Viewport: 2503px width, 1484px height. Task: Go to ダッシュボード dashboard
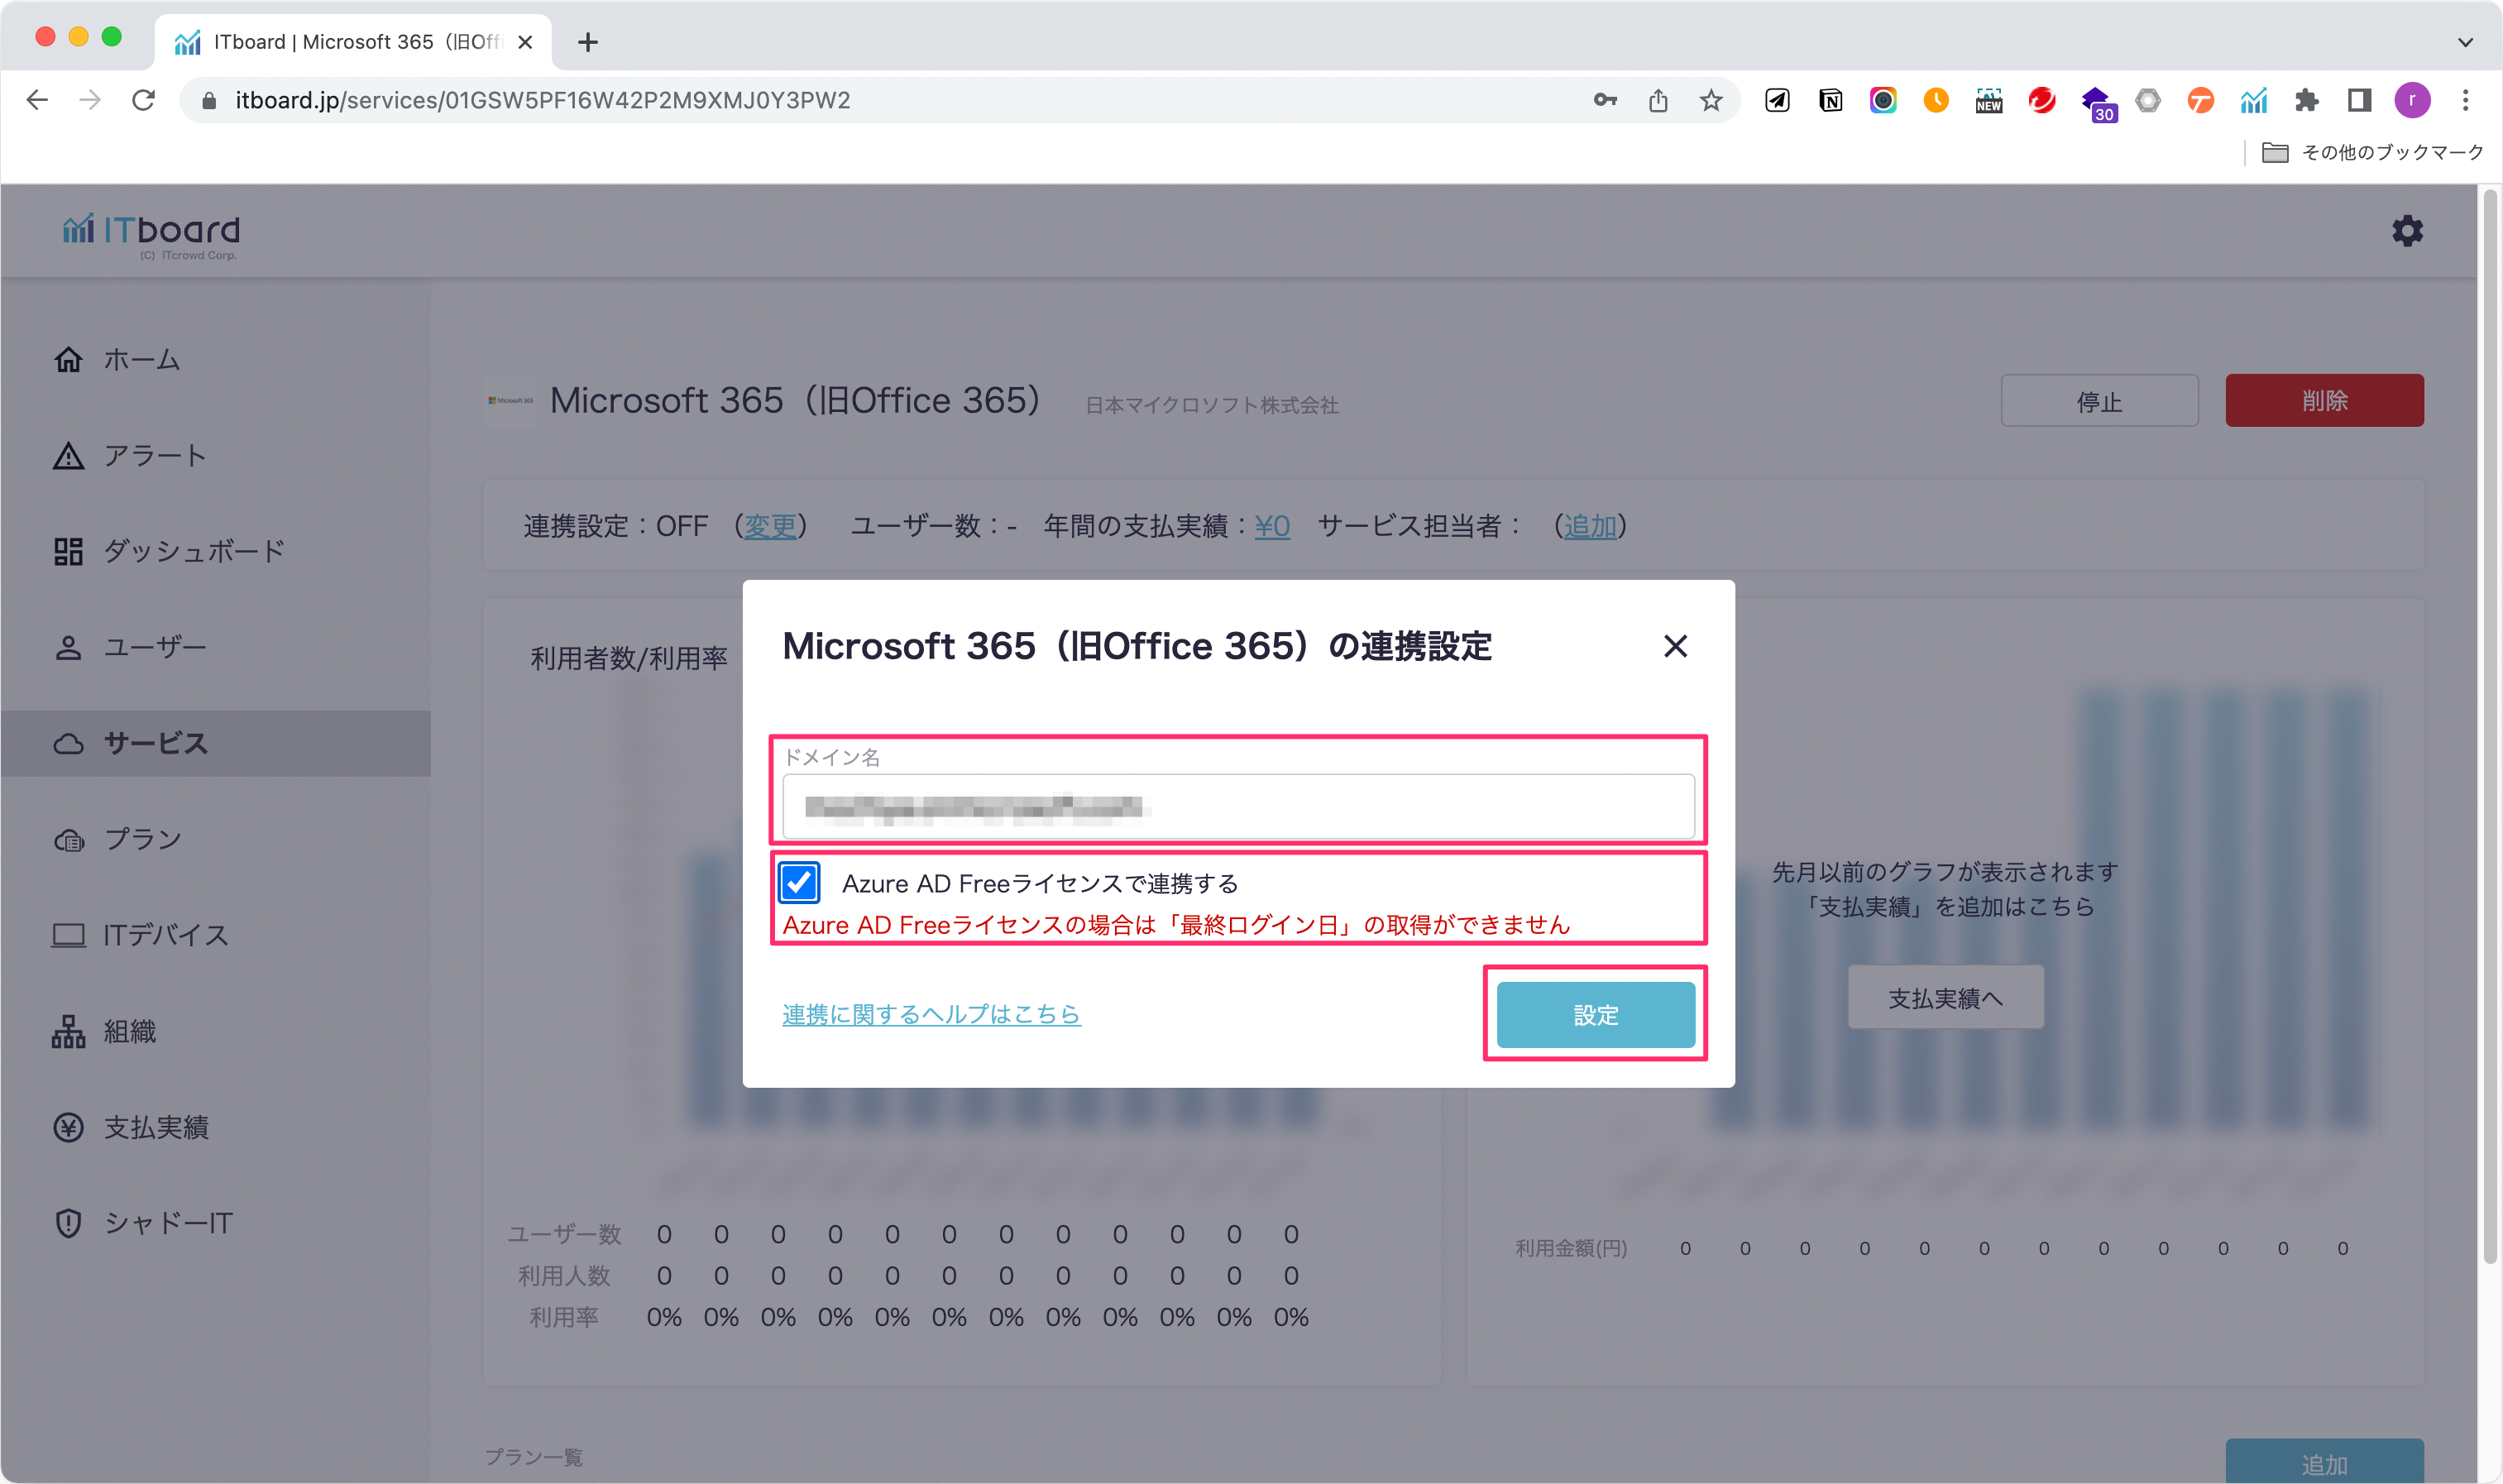coord(193,551)
